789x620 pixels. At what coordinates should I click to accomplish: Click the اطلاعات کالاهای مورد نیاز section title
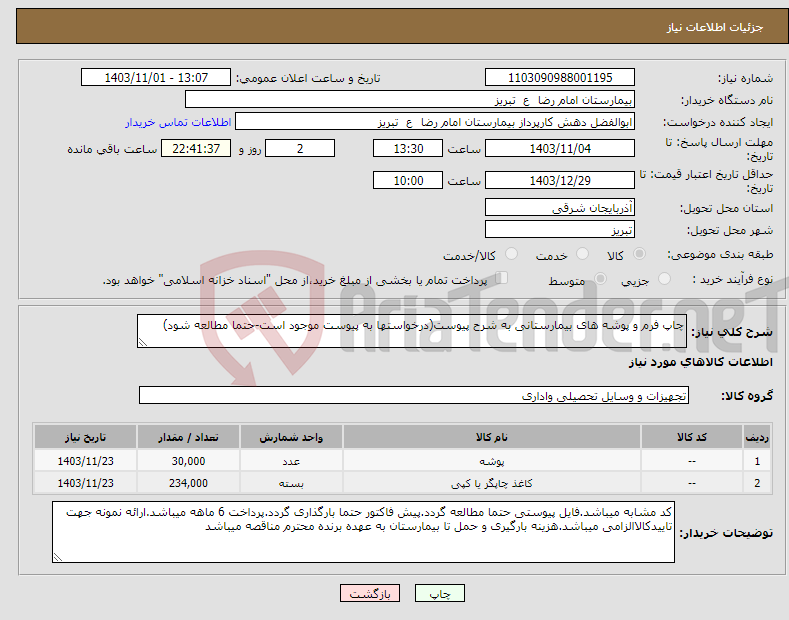(700, 362)
